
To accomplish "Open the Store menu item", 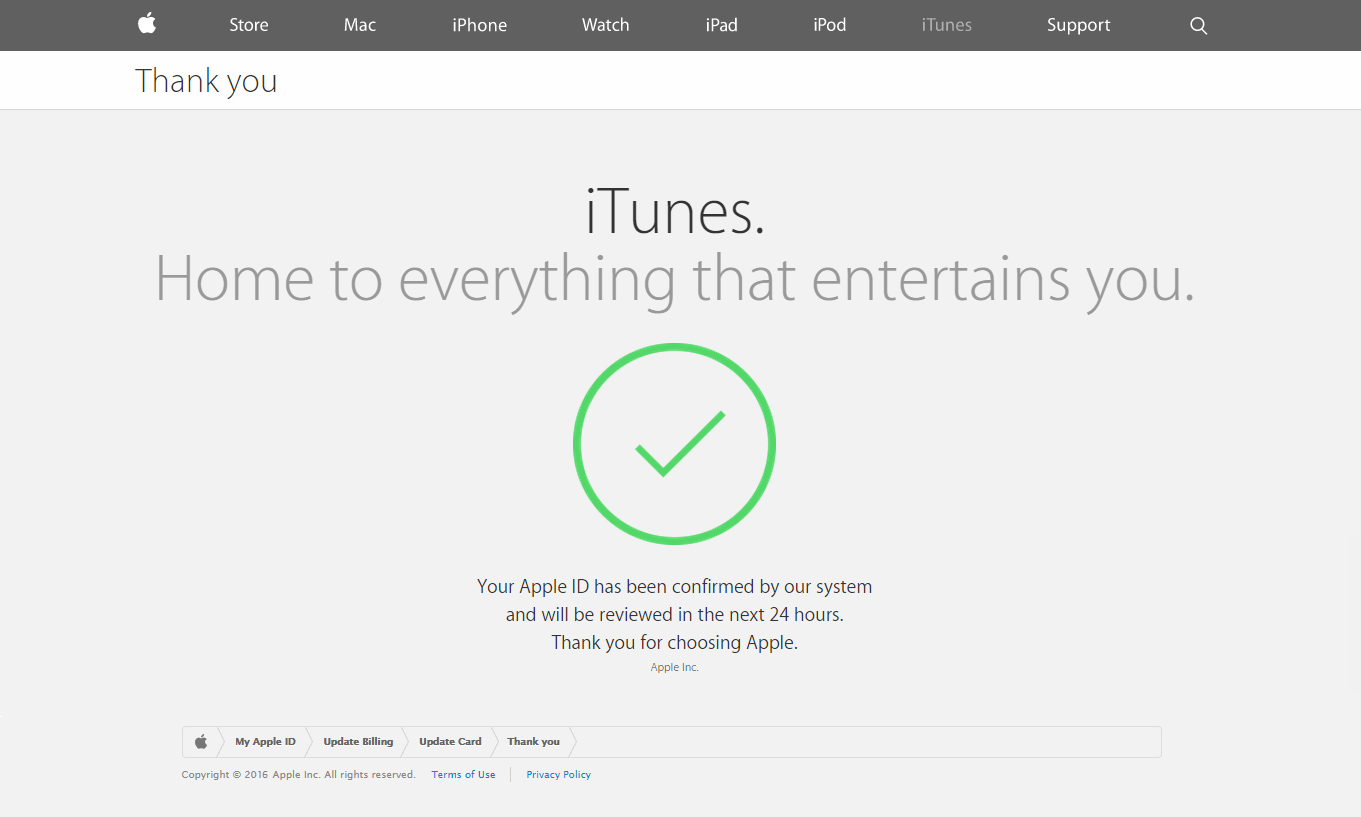I will [248, 25].
